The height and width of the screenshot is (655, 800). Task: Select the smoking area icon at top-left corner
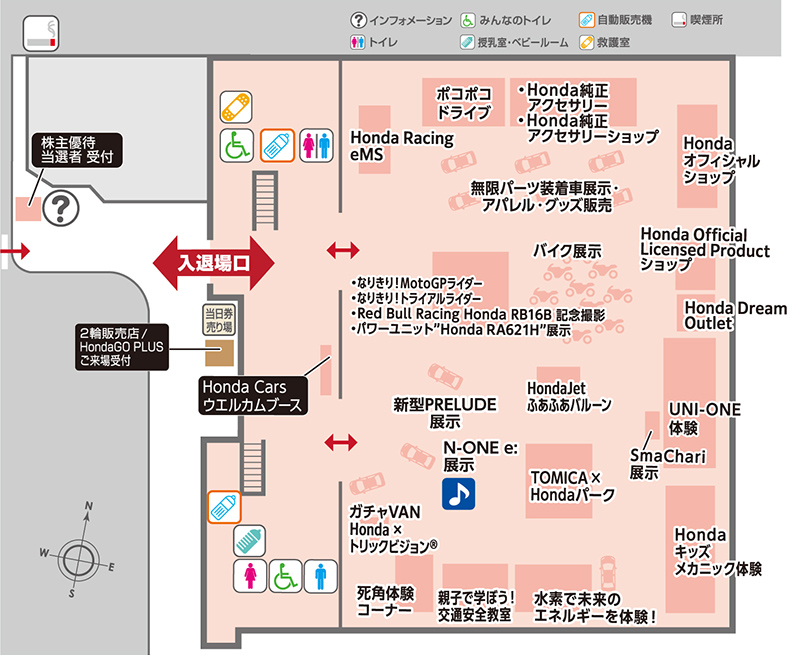point(41,32)
